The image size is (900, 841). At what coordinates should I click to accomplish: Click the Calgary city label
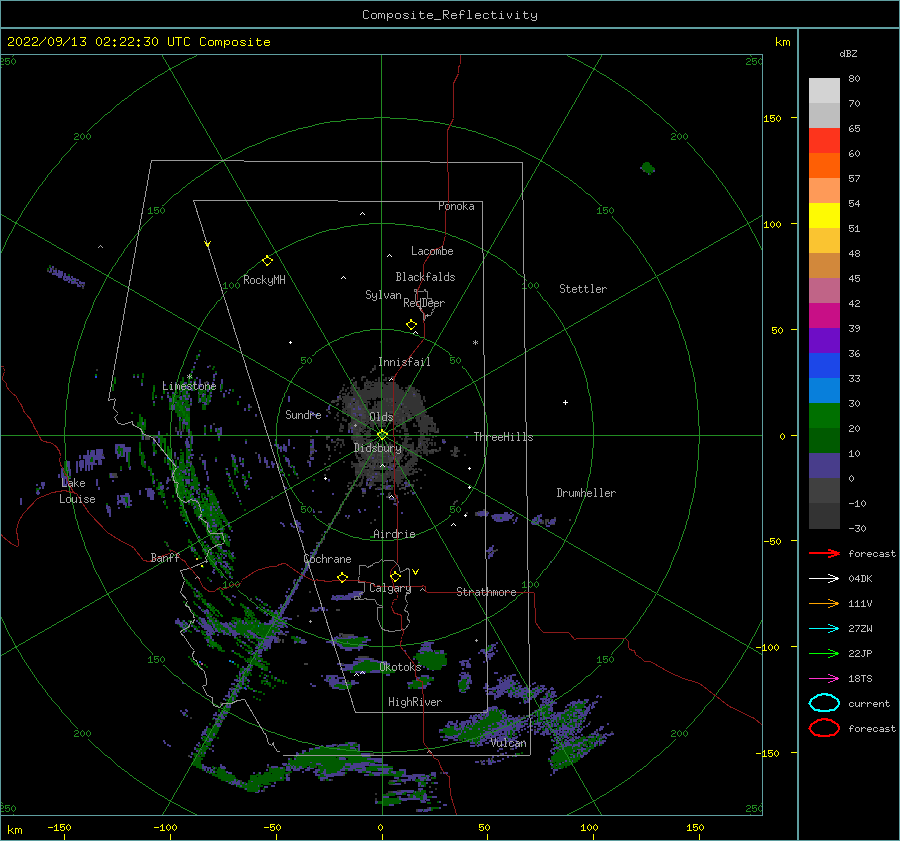coord(390,588)
